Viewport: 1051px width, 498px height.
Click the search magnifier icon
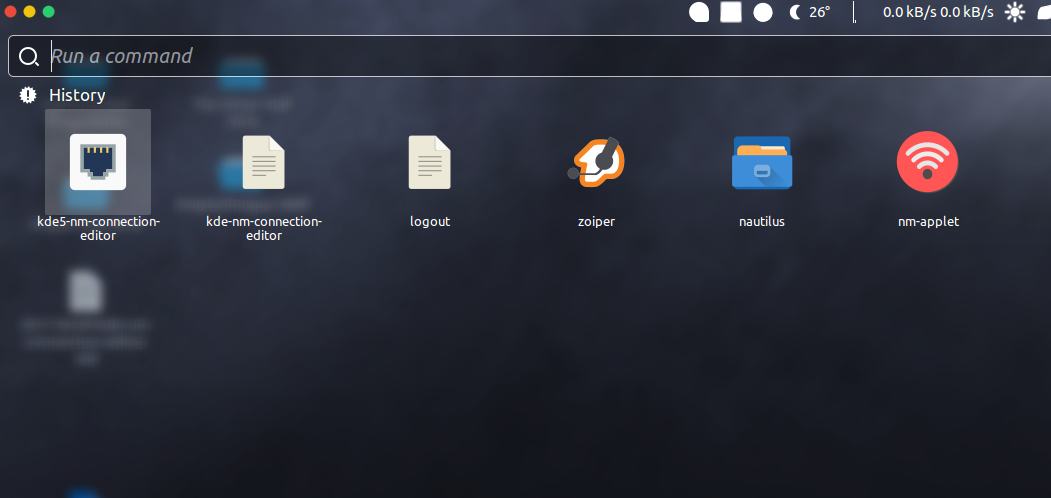pos(28,56)
